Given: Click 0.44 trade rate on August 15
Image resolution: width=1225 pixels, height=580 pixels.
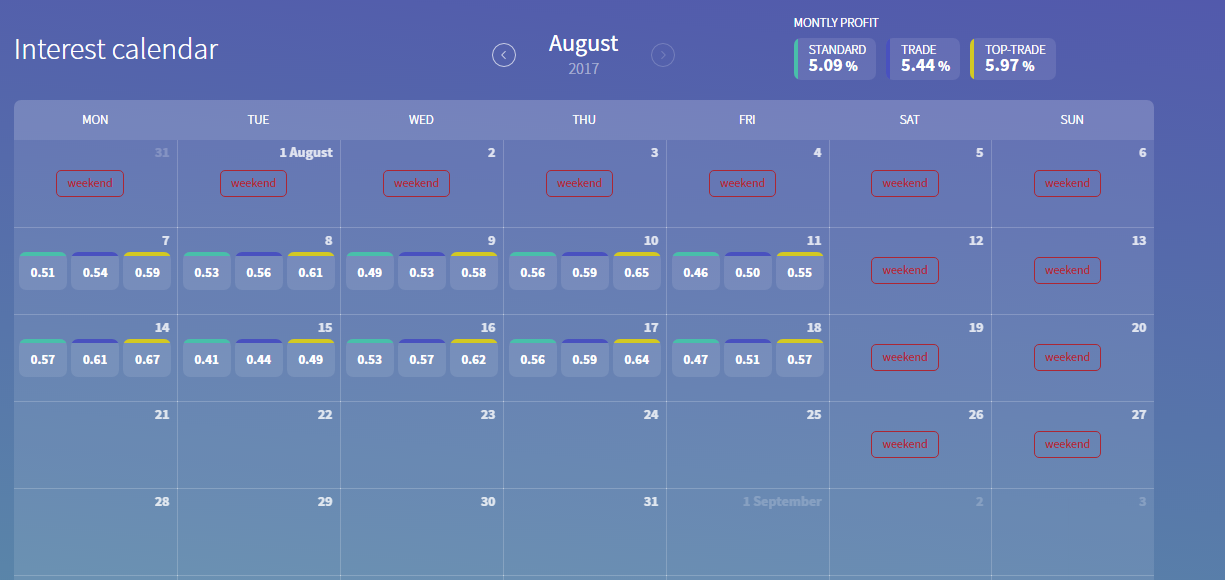Looking at the screenshot, I should pos(258,359).
